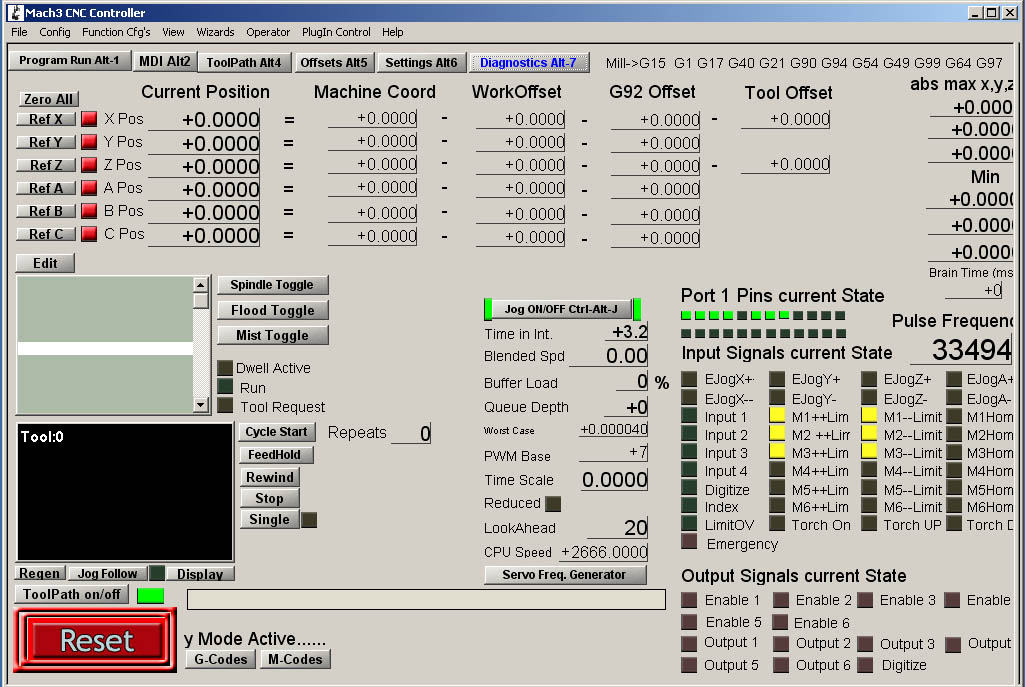Click the Single step indicator LED
This screenshot has height=687, width=1025.
[x=309, y=520]
